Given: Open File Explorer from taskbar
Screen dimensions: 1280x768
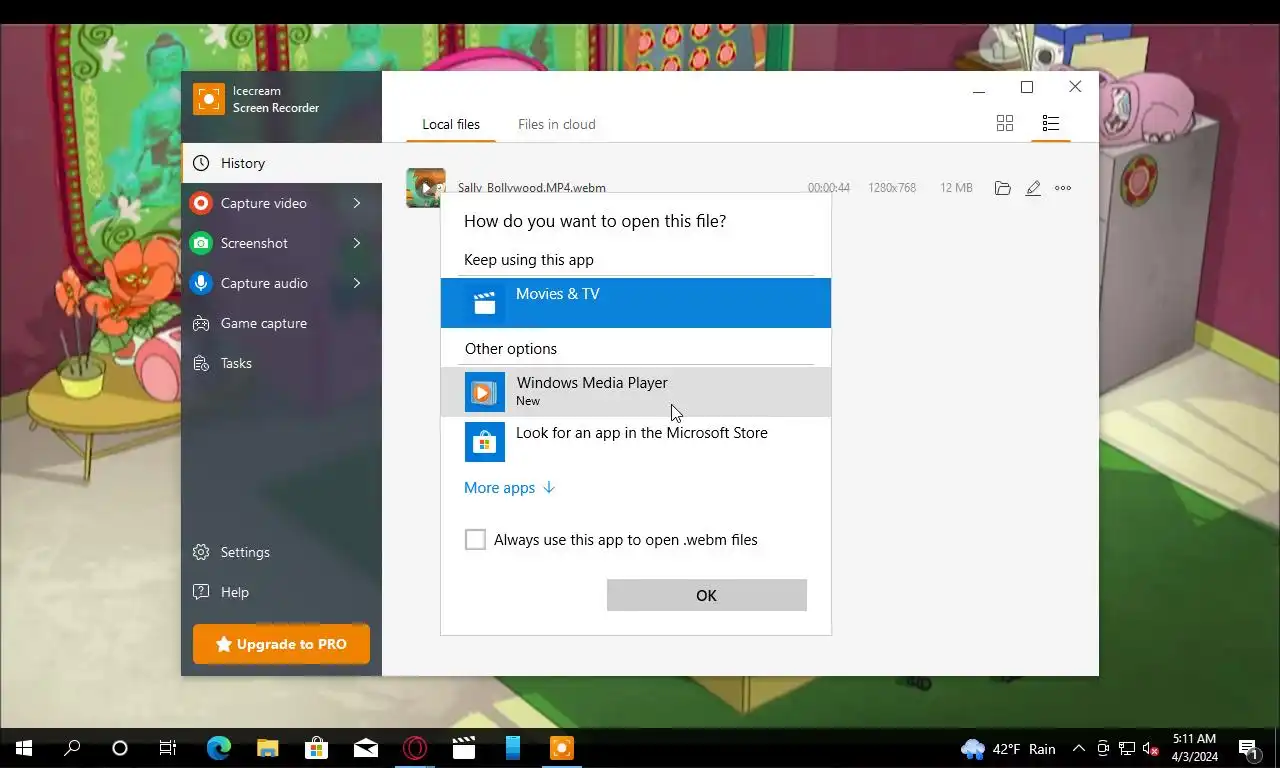Looking at the screenshot, I should pyautogui.click(x=267, y=748).
